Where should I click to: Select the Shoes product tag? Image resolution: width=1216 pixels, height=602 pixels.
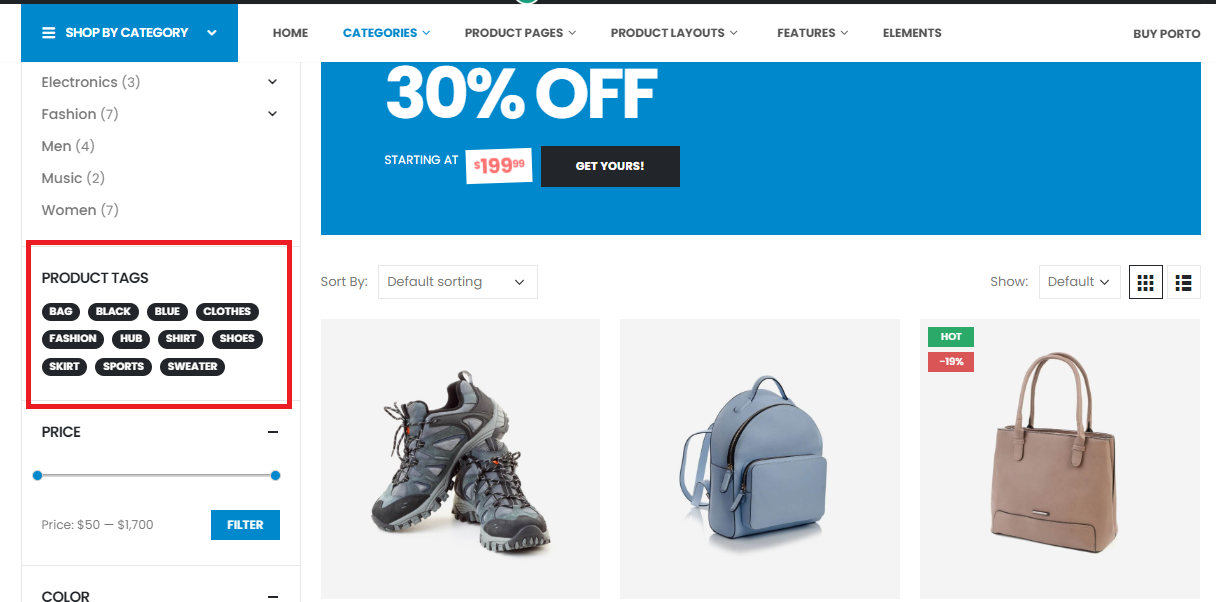237,339
